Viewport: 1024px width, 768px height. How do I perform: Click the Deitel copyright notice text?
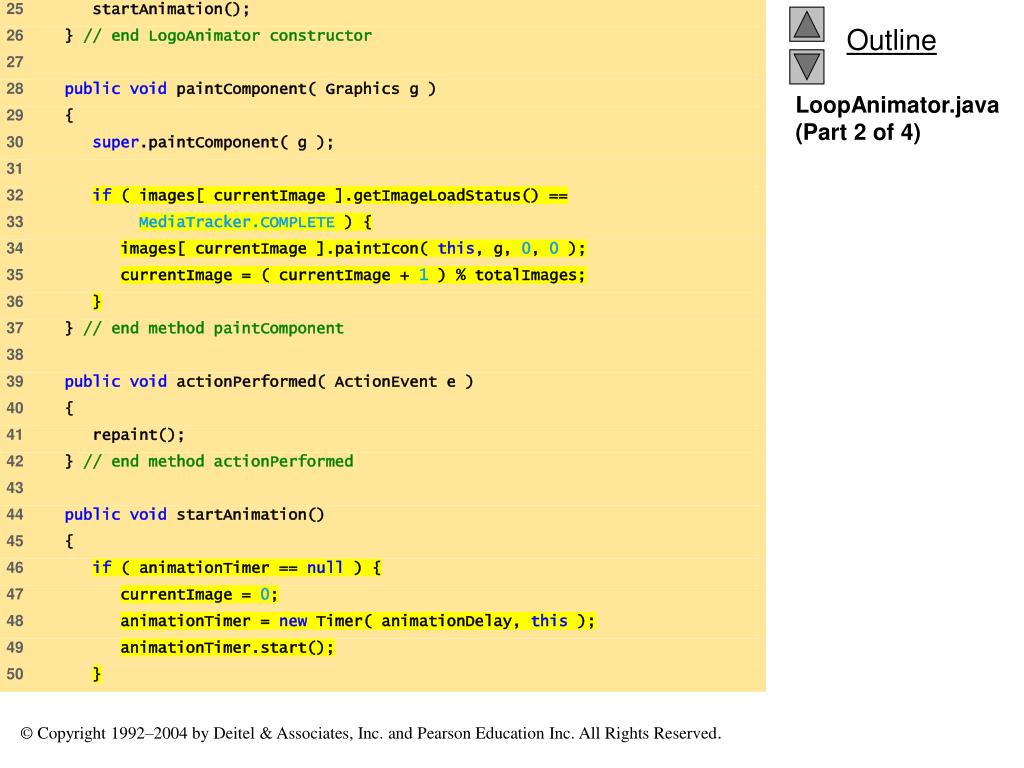[371, 733]
